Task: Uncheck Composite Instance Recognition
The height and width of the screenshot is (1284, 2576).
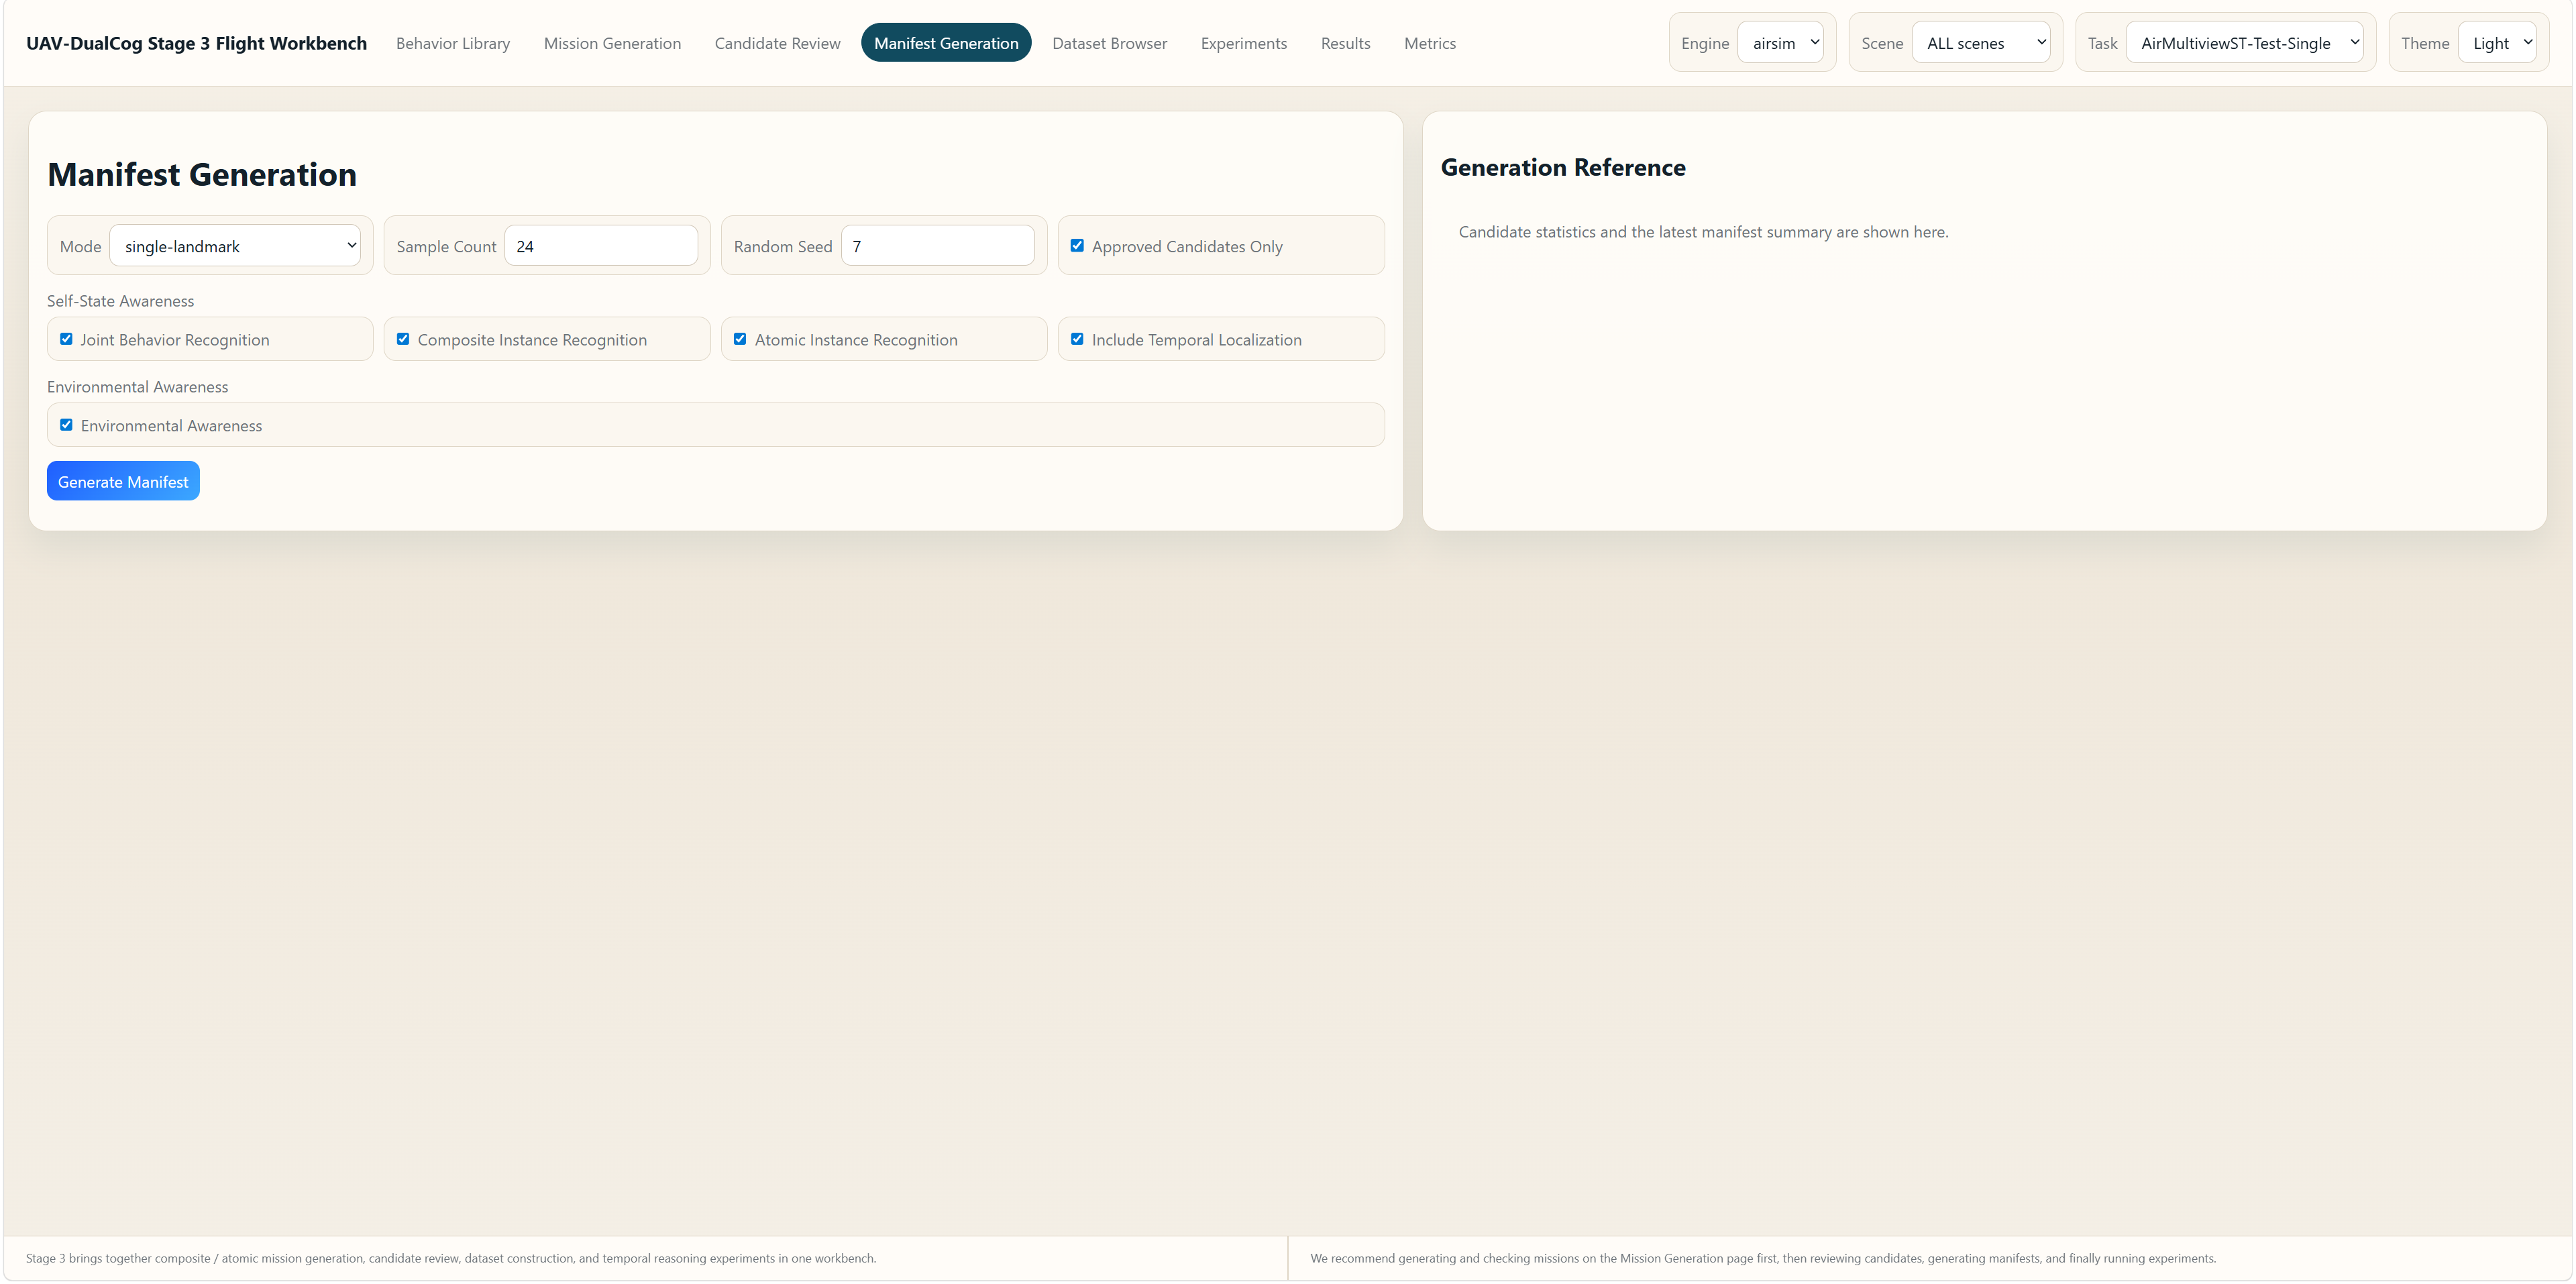Action: (403, 339)
